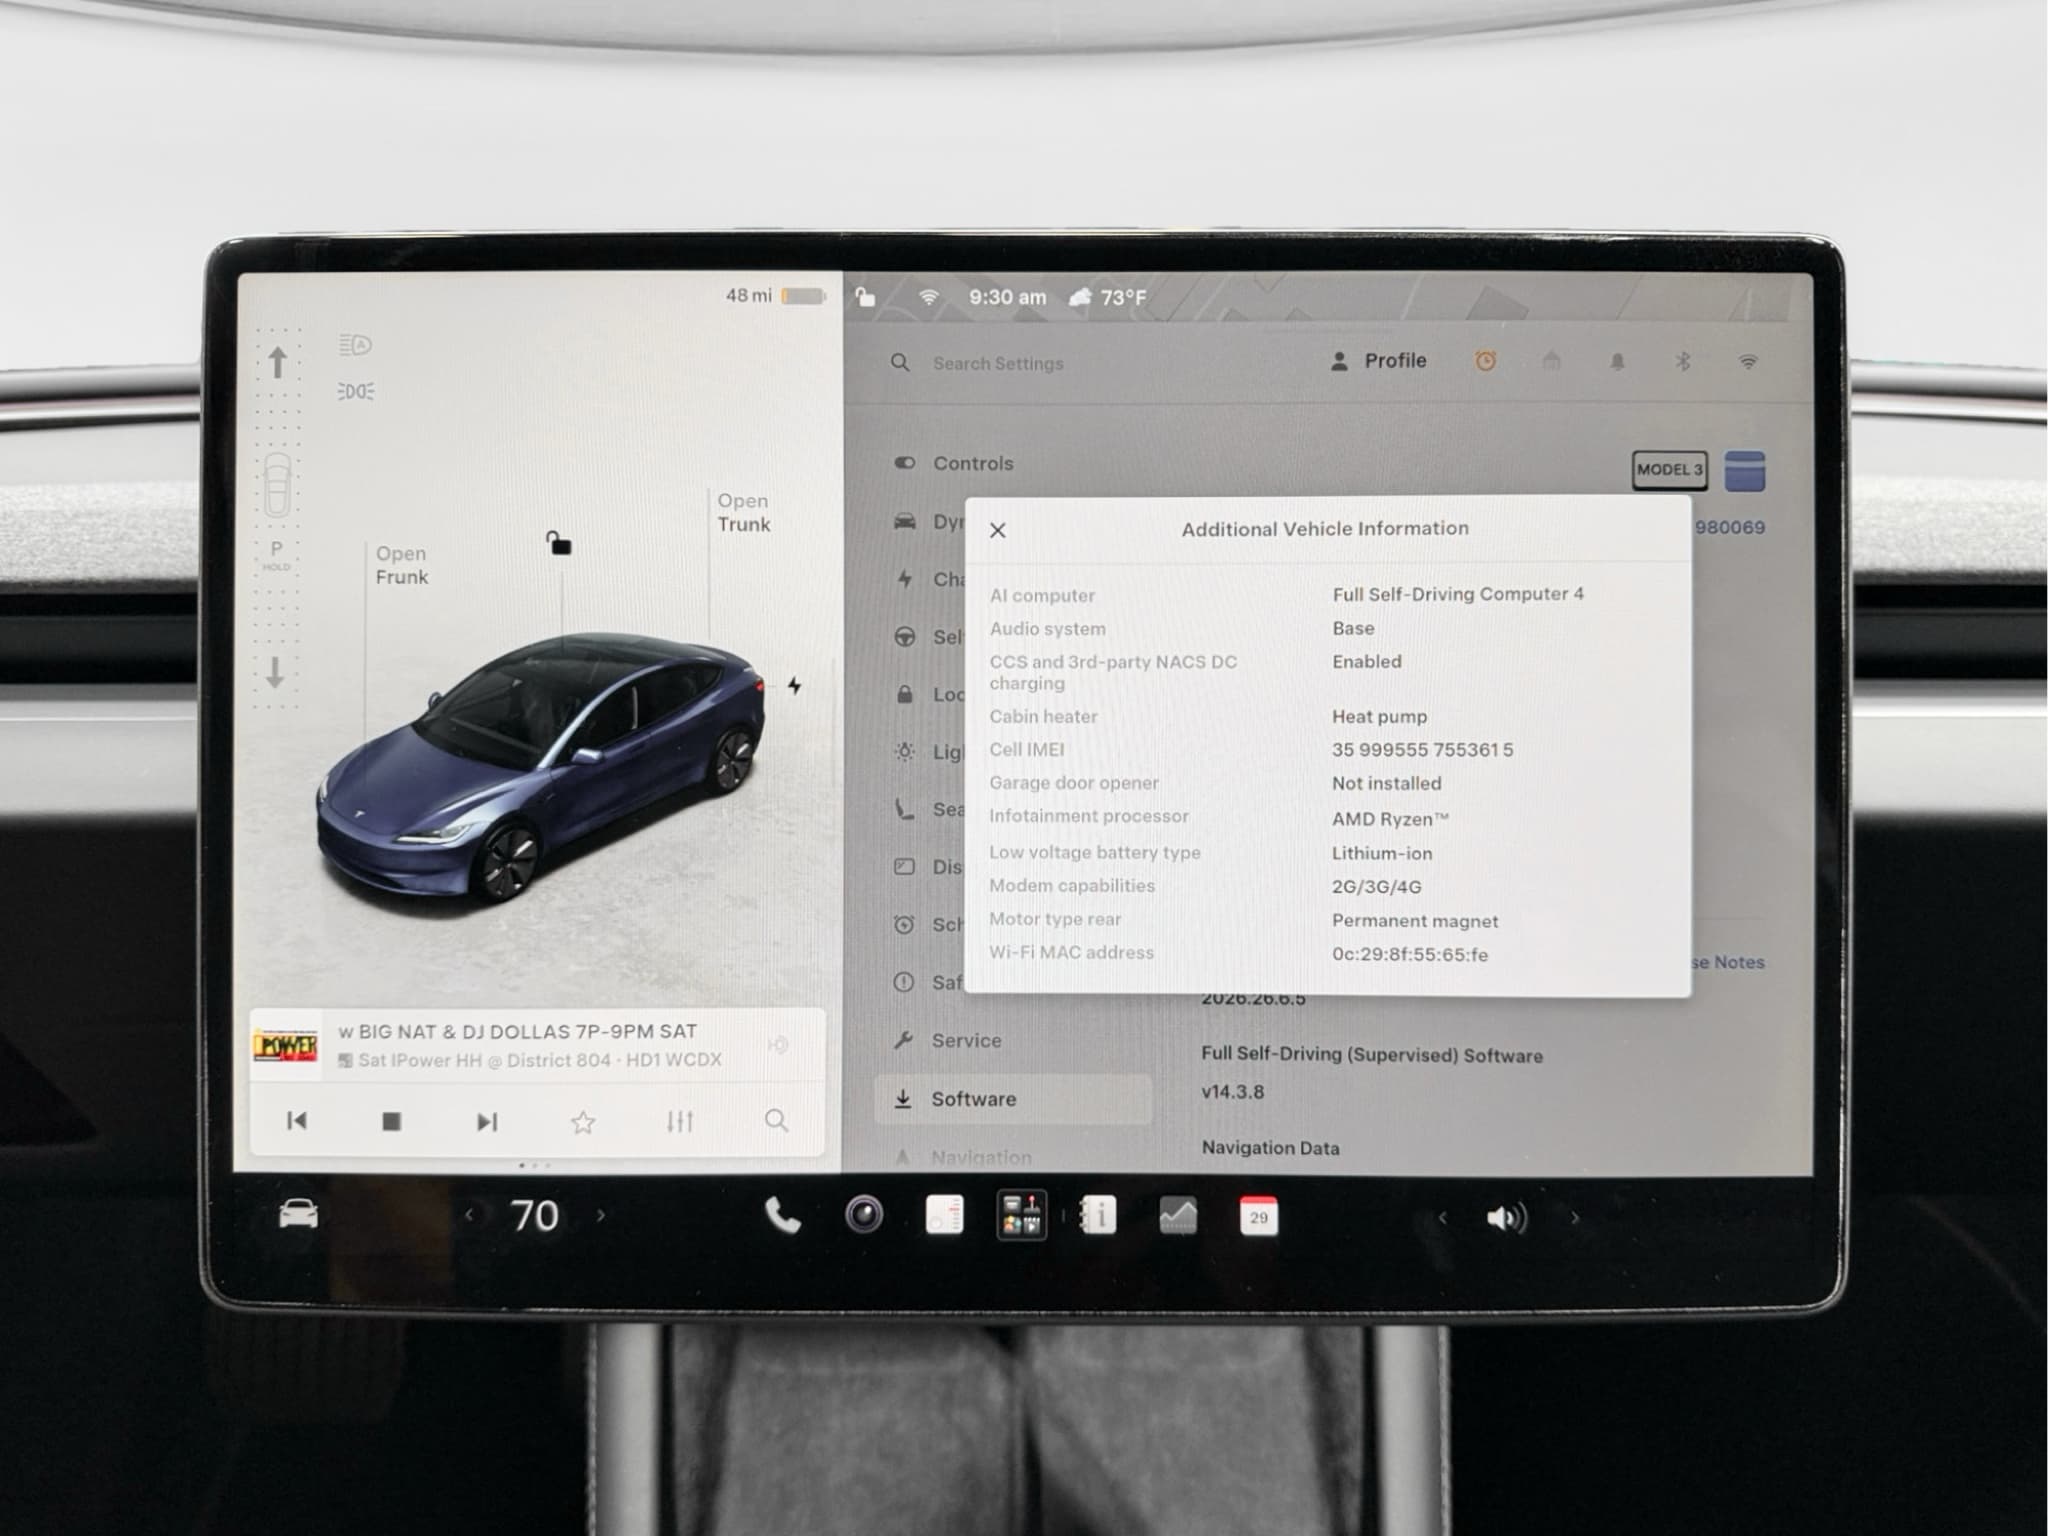Viewport: 2048px width, 1536px height.
Task: Tap the Wi-Fi icon in top status bar
Action: [x=929, y=297]
